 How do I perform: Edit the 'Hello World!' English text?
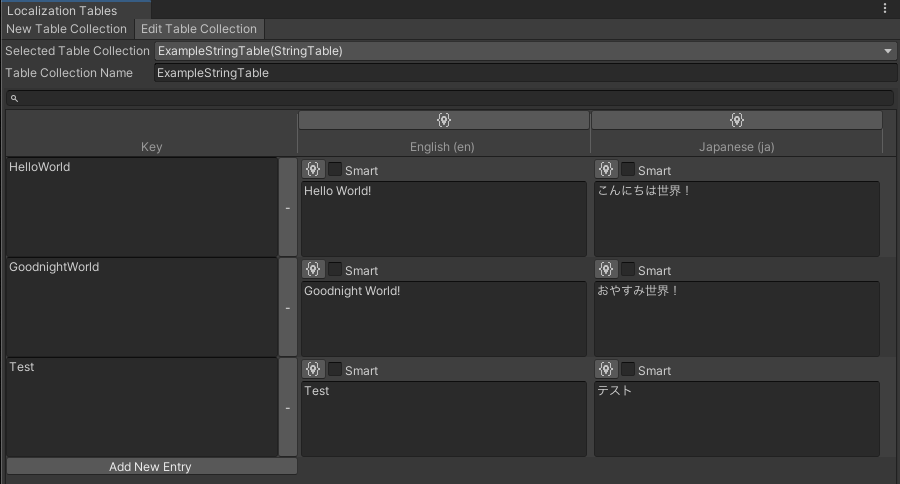tap(444, 219)
